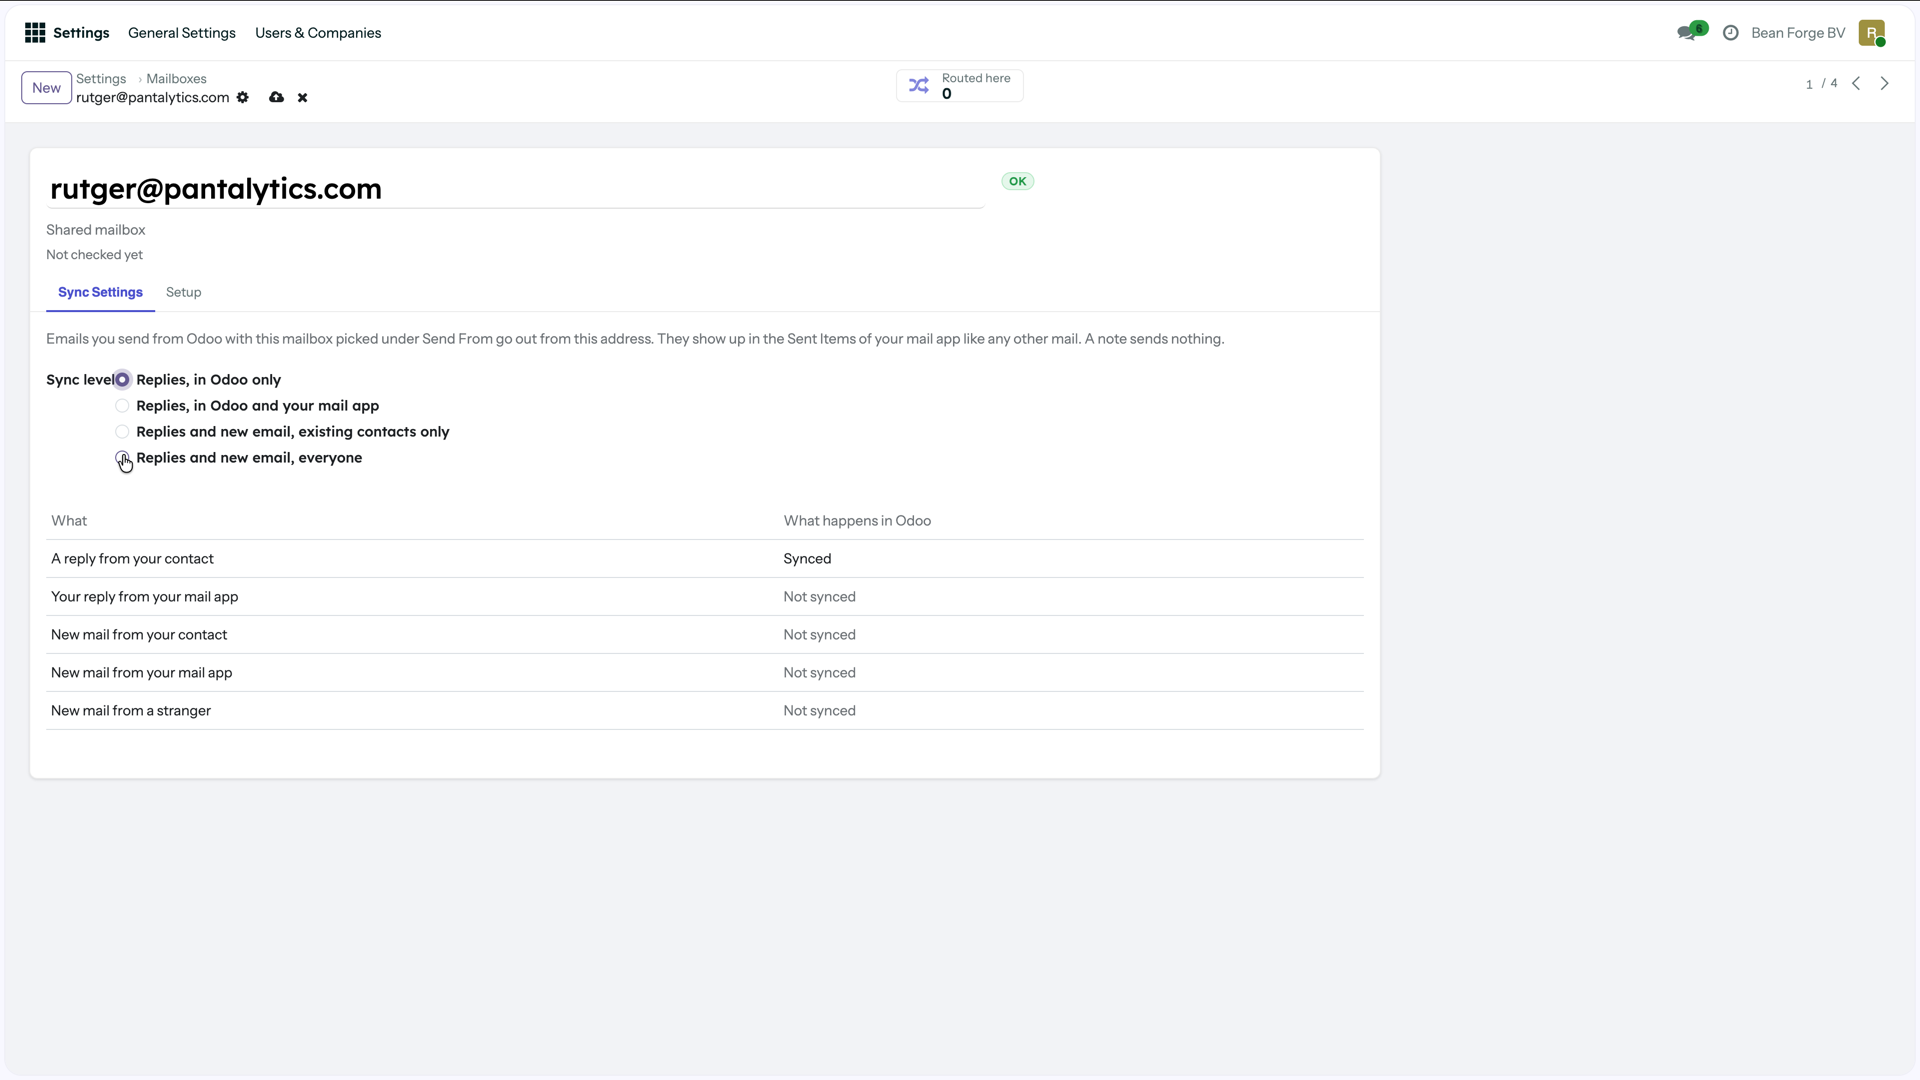Click 'New mail from a stranger' row

705,711
